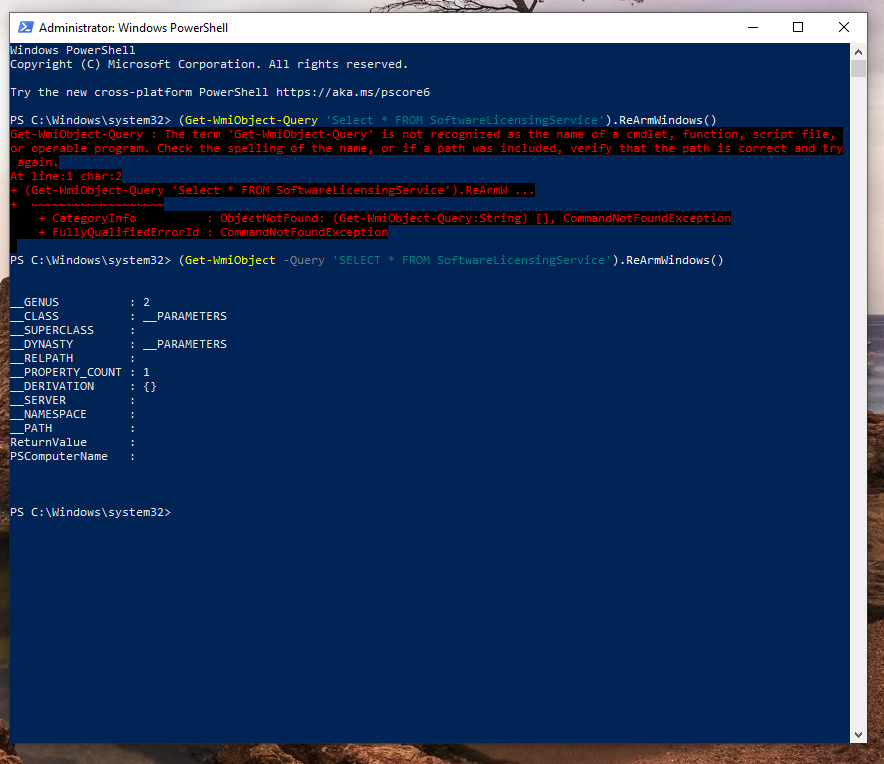Minimize the PowerShell window
Viewport: 884px width, 764px height.
(x=753, y=27)
